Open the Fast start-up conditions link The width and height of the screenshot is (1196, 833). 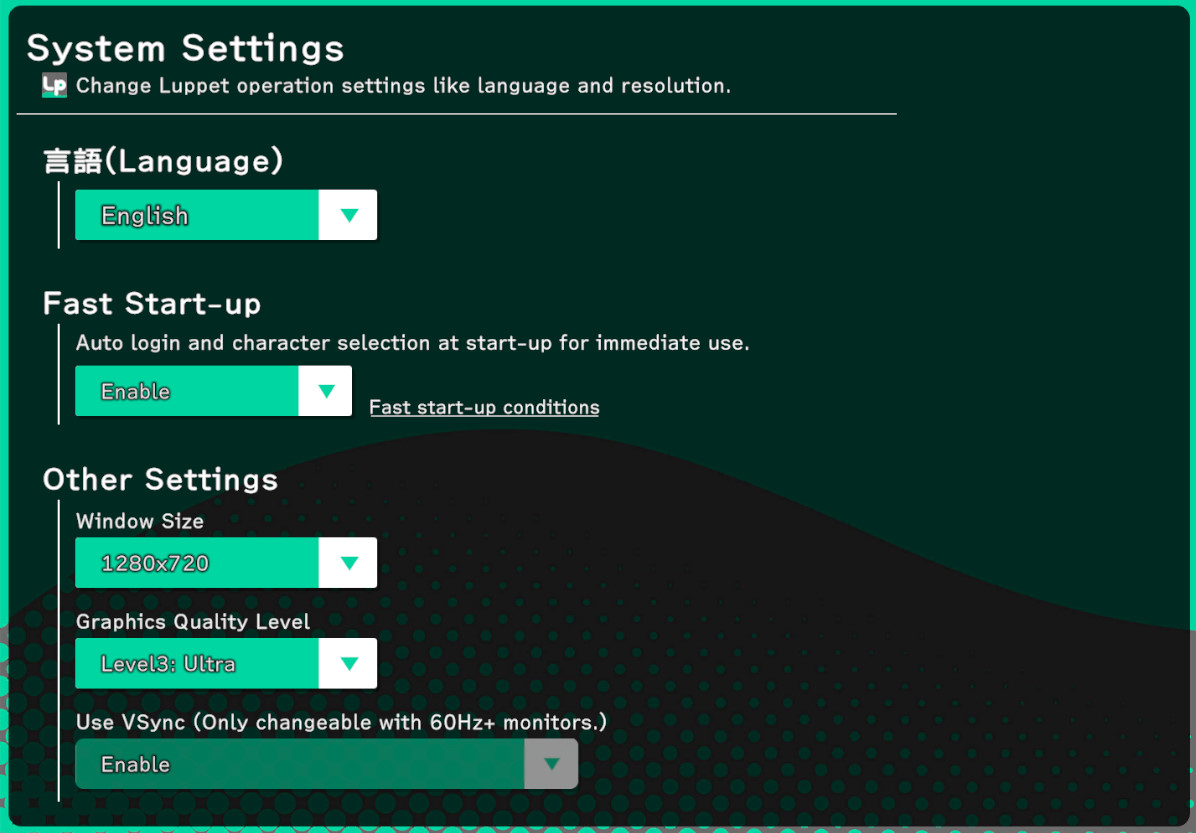[484, 407]
